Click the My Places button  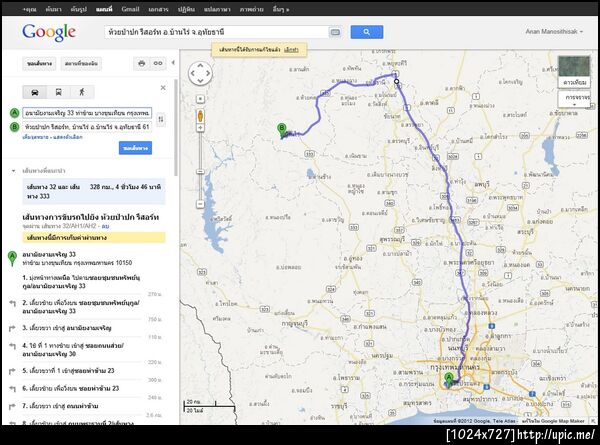pos(81,63)
